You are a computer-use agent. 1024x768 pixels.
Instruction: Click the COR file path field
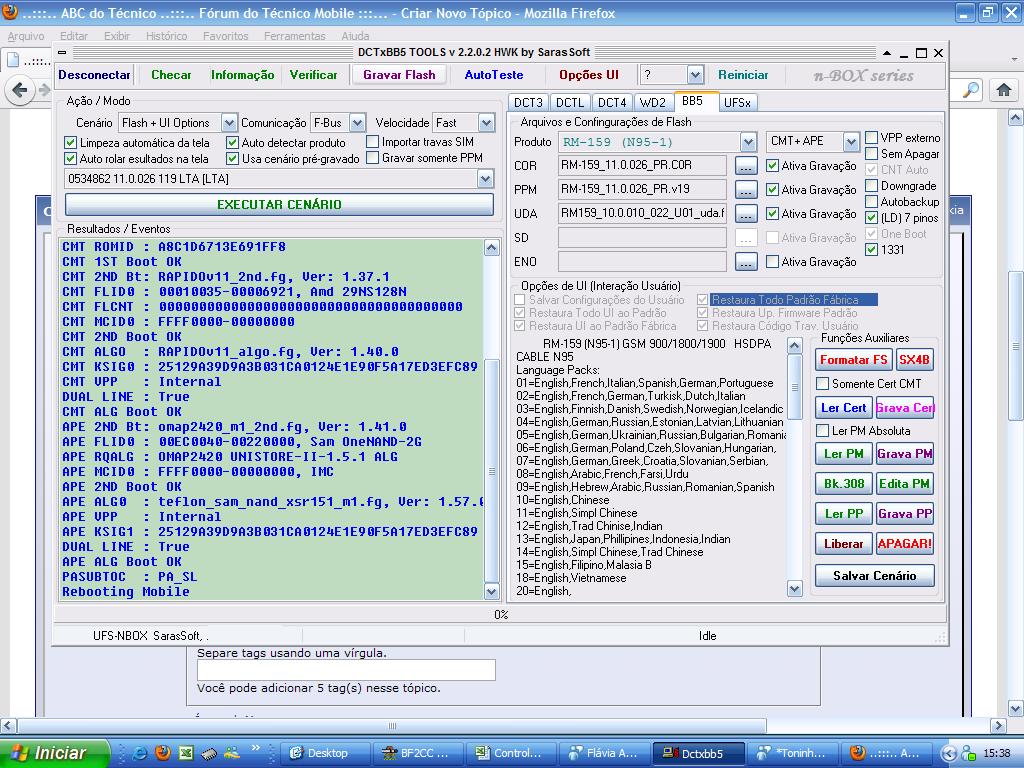click(642, 166)
